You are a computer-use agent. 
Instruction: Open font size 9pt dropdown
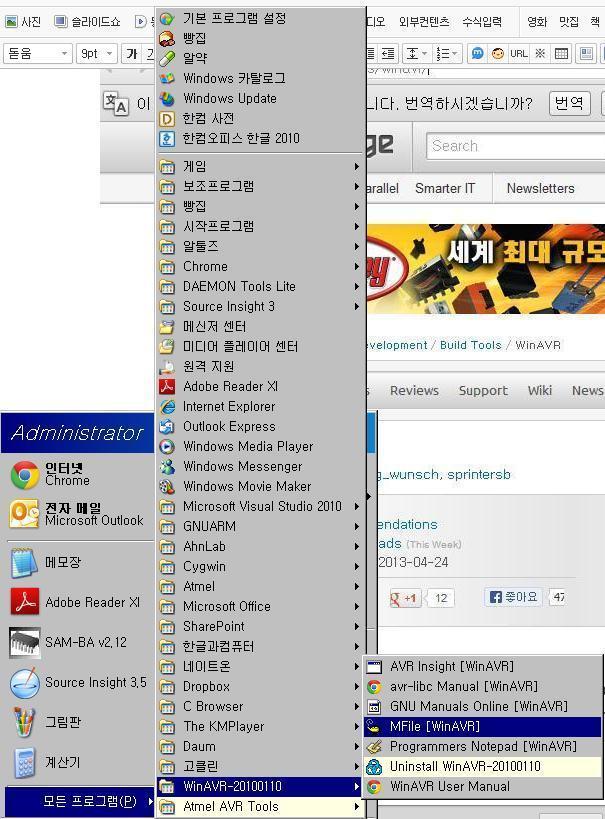[x=97, y=53]
